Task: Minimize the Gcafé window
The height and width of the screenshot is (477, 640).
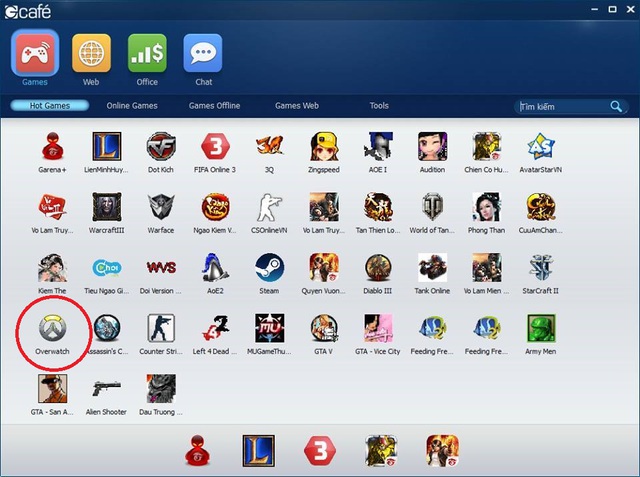Action: pyautogui.click(x=595, y=9)
